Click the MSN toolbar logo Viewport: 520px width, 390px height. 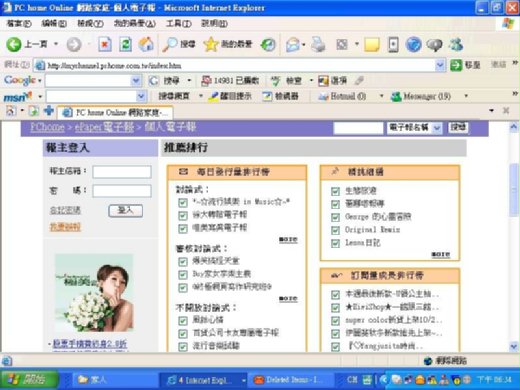(x=17, y=97)
